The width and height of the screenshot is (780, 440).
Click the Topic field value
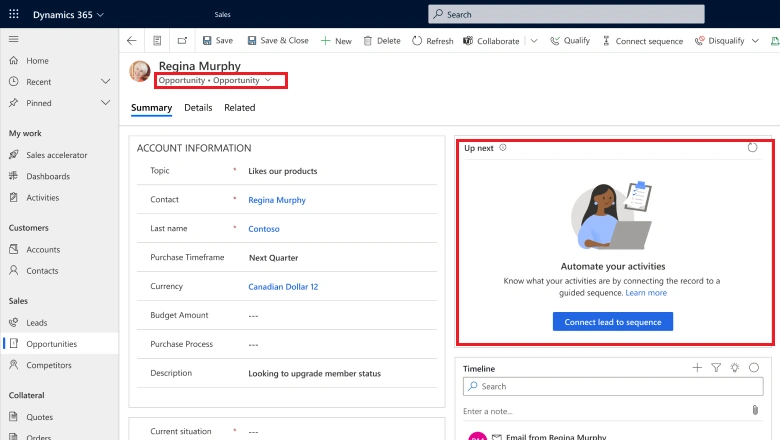click(283, 171)
